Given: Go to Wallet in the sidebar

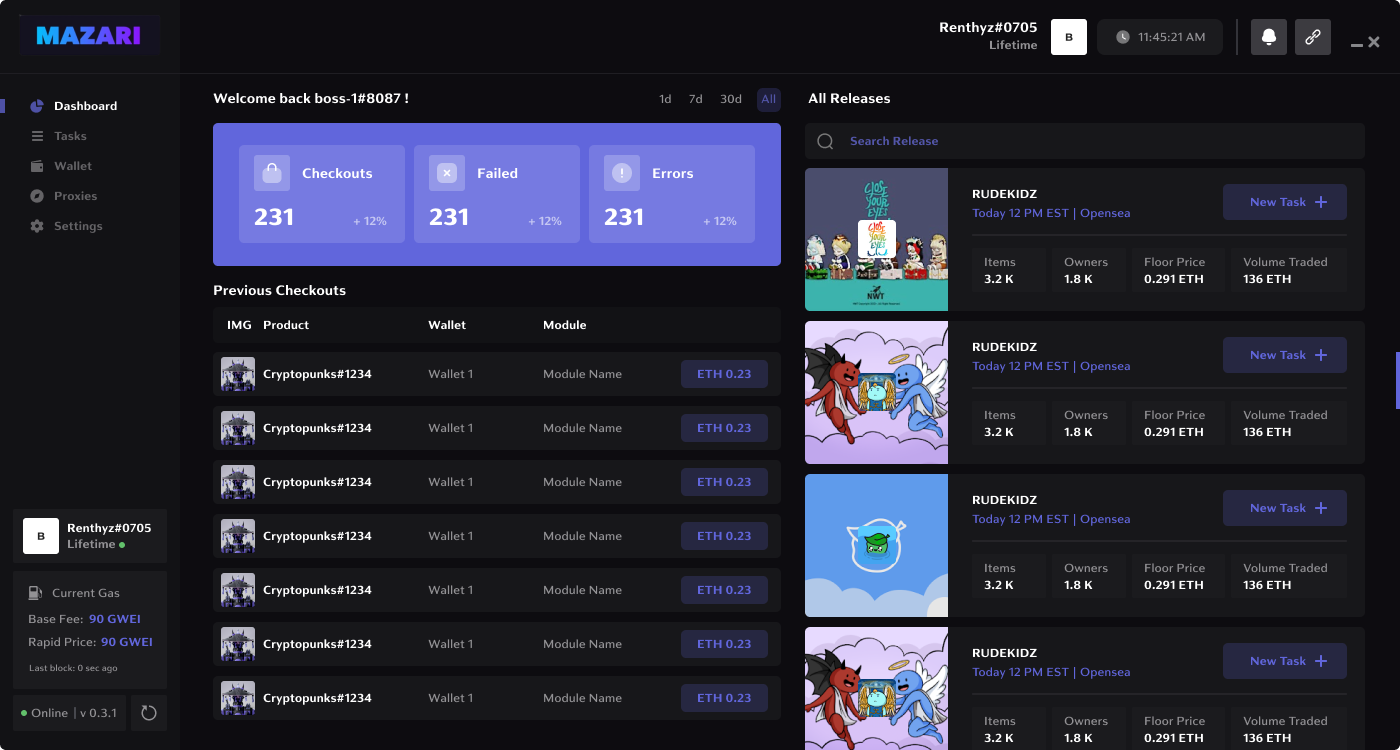Looking at the screenshot, I should click(72, 166).
